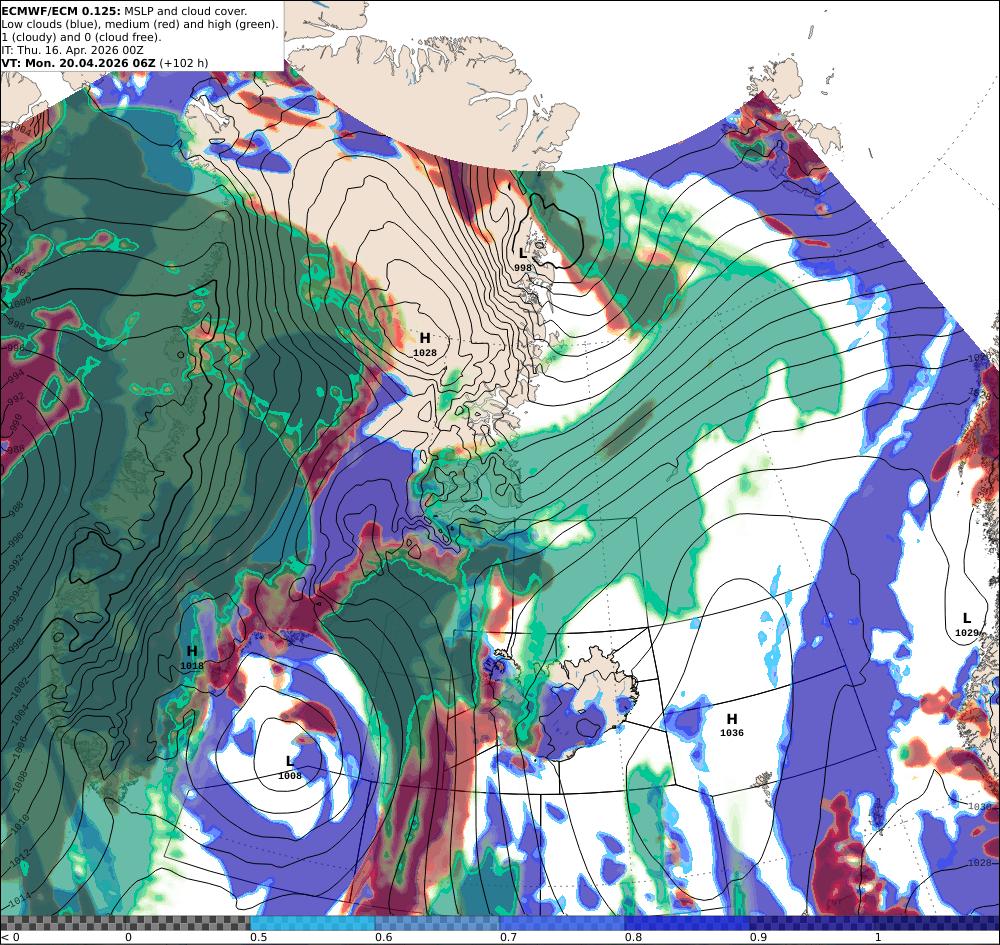Click the 0.7–0.8 blue colorbar segment
The width and height of the screenshot is (1000, 945).
point(562,923)
